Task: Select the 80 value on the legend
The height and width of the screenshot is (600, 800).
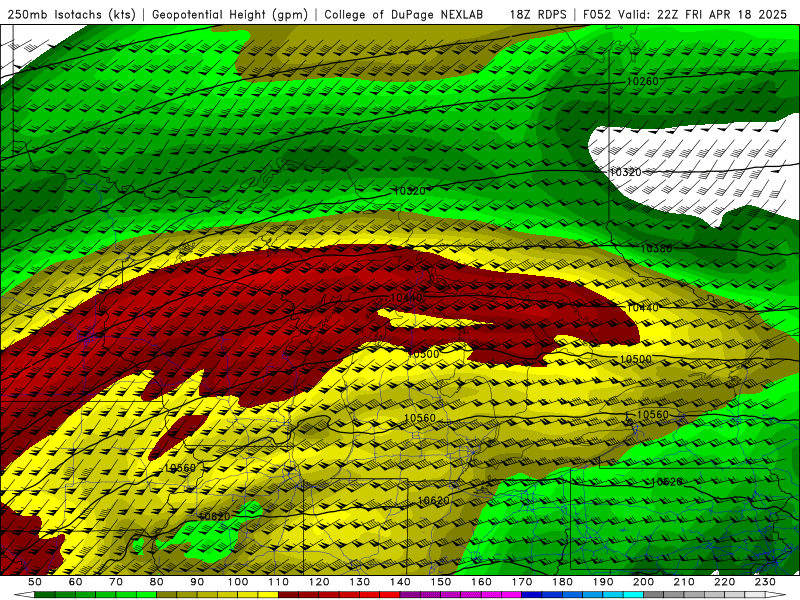Action: [x=157, y=582]
